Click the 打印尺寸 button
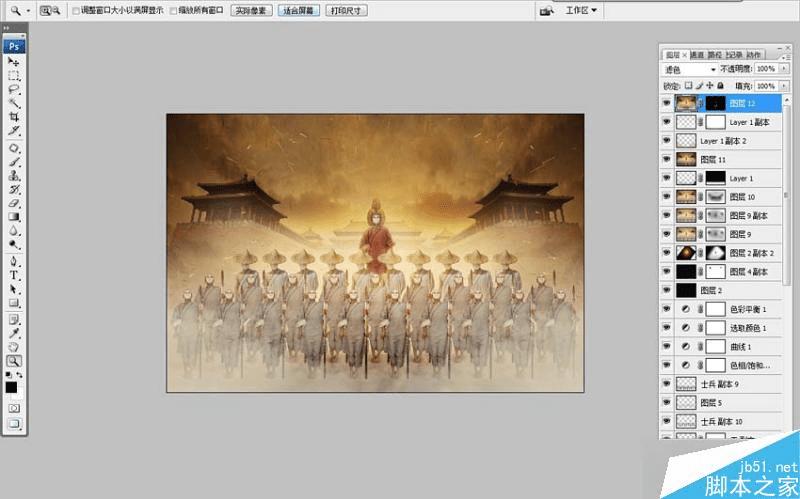 [346, 10]
